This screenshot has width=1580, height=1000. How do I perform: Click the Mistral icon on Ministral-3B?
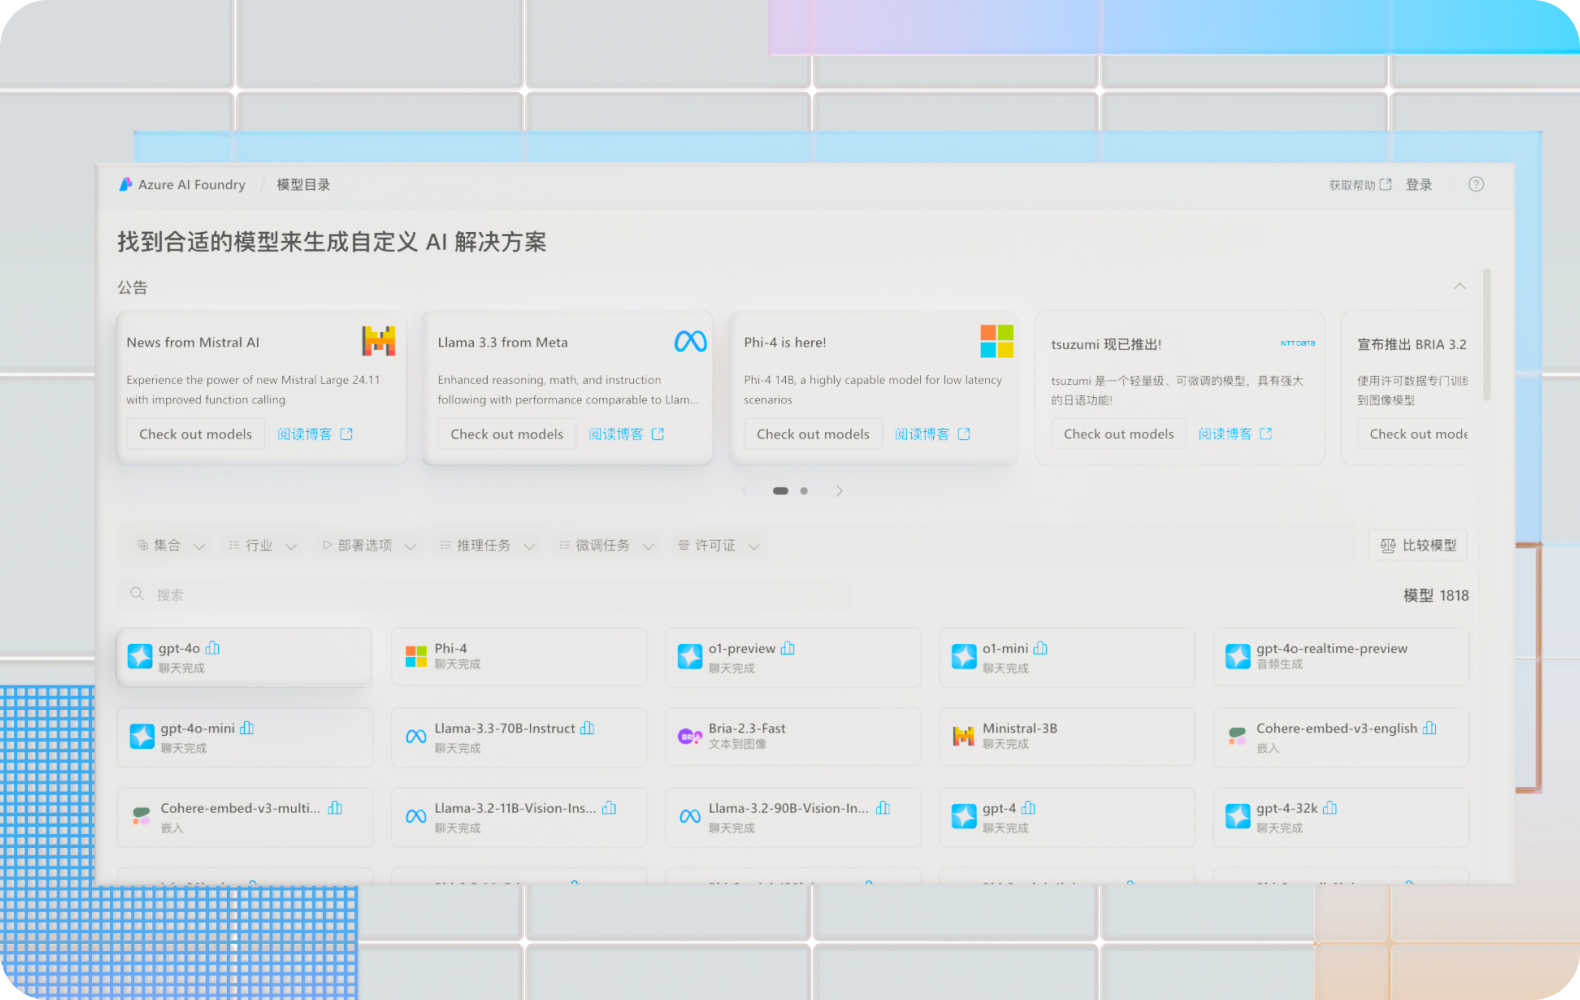tap(964, 736)
